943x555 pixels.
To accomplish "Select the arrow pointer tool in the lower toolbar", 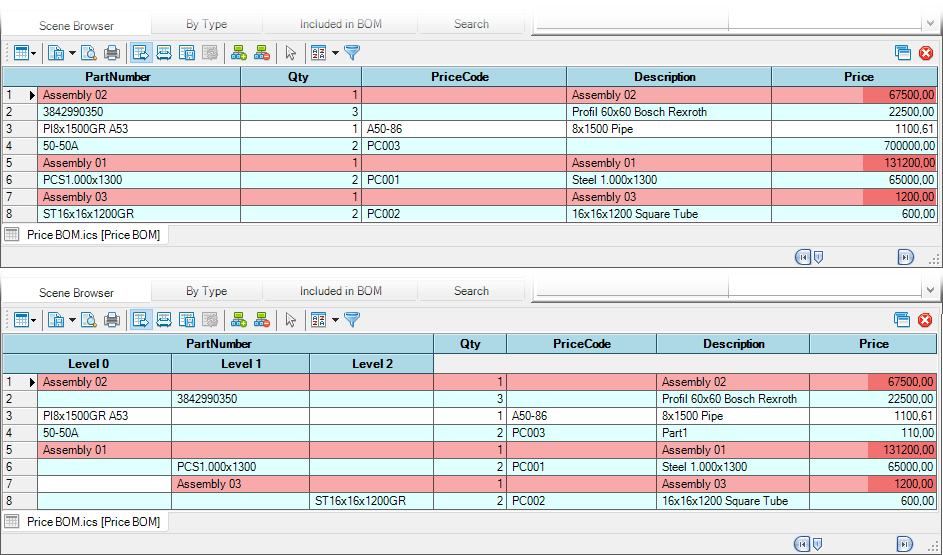I will (x=291, y=320).
